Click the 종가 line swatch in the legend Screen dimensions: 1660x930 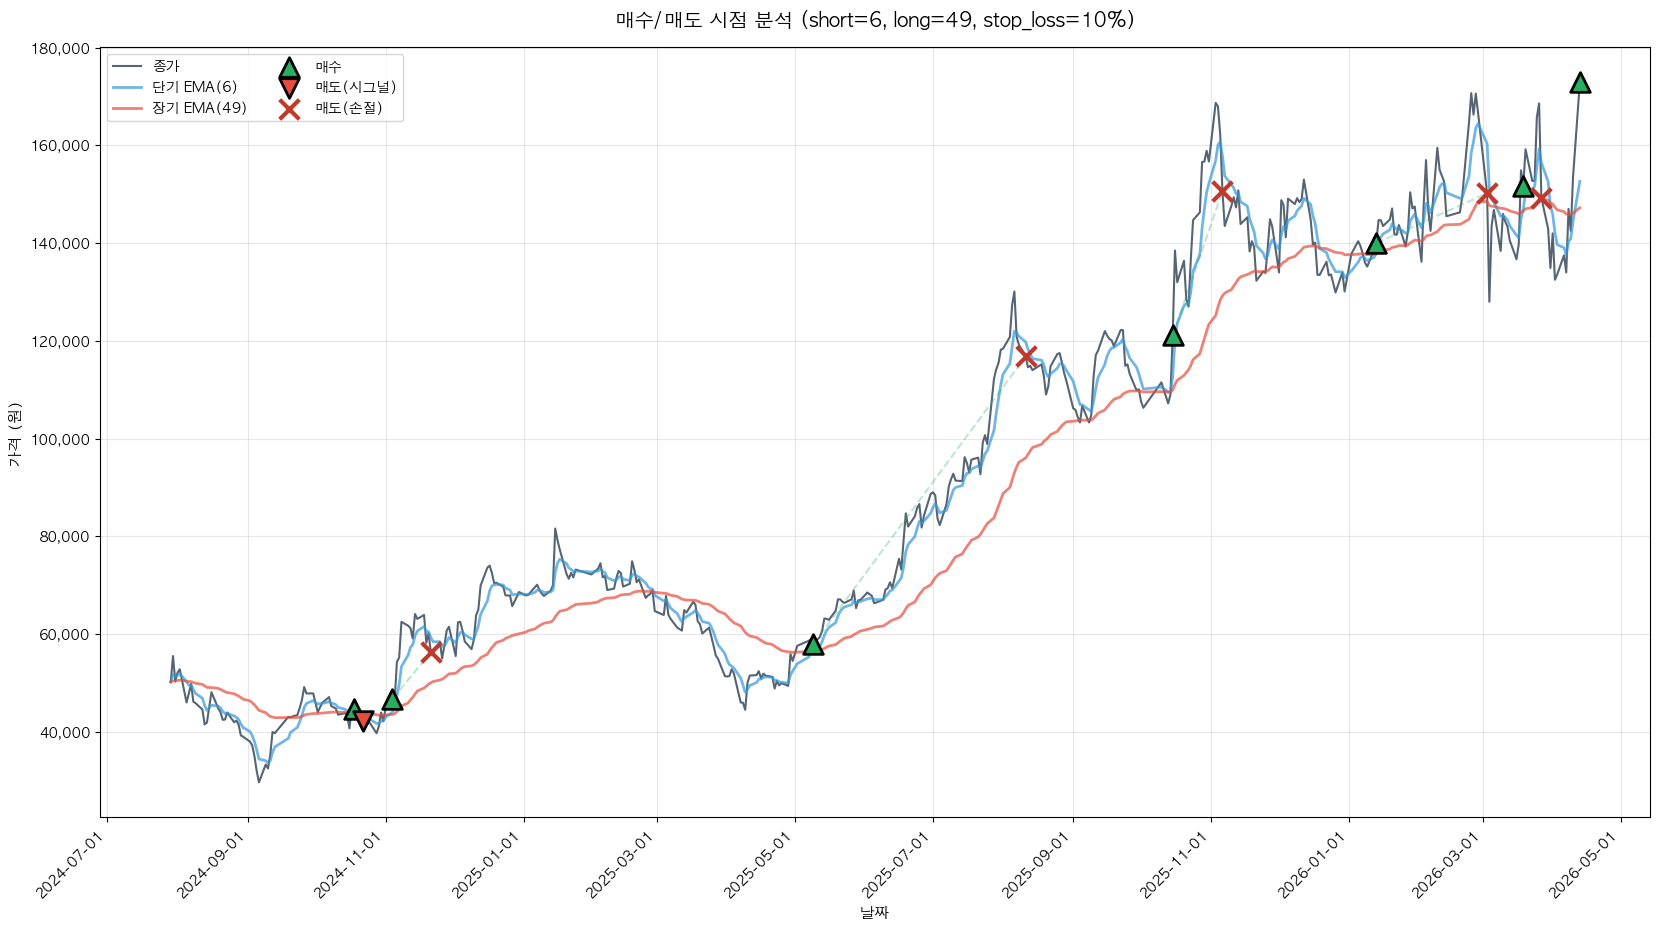(128, 67)
